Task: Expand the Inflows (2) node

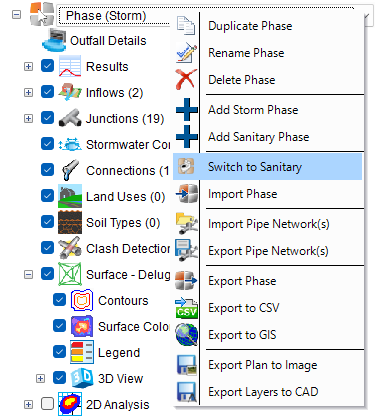Action: (28, 92)
